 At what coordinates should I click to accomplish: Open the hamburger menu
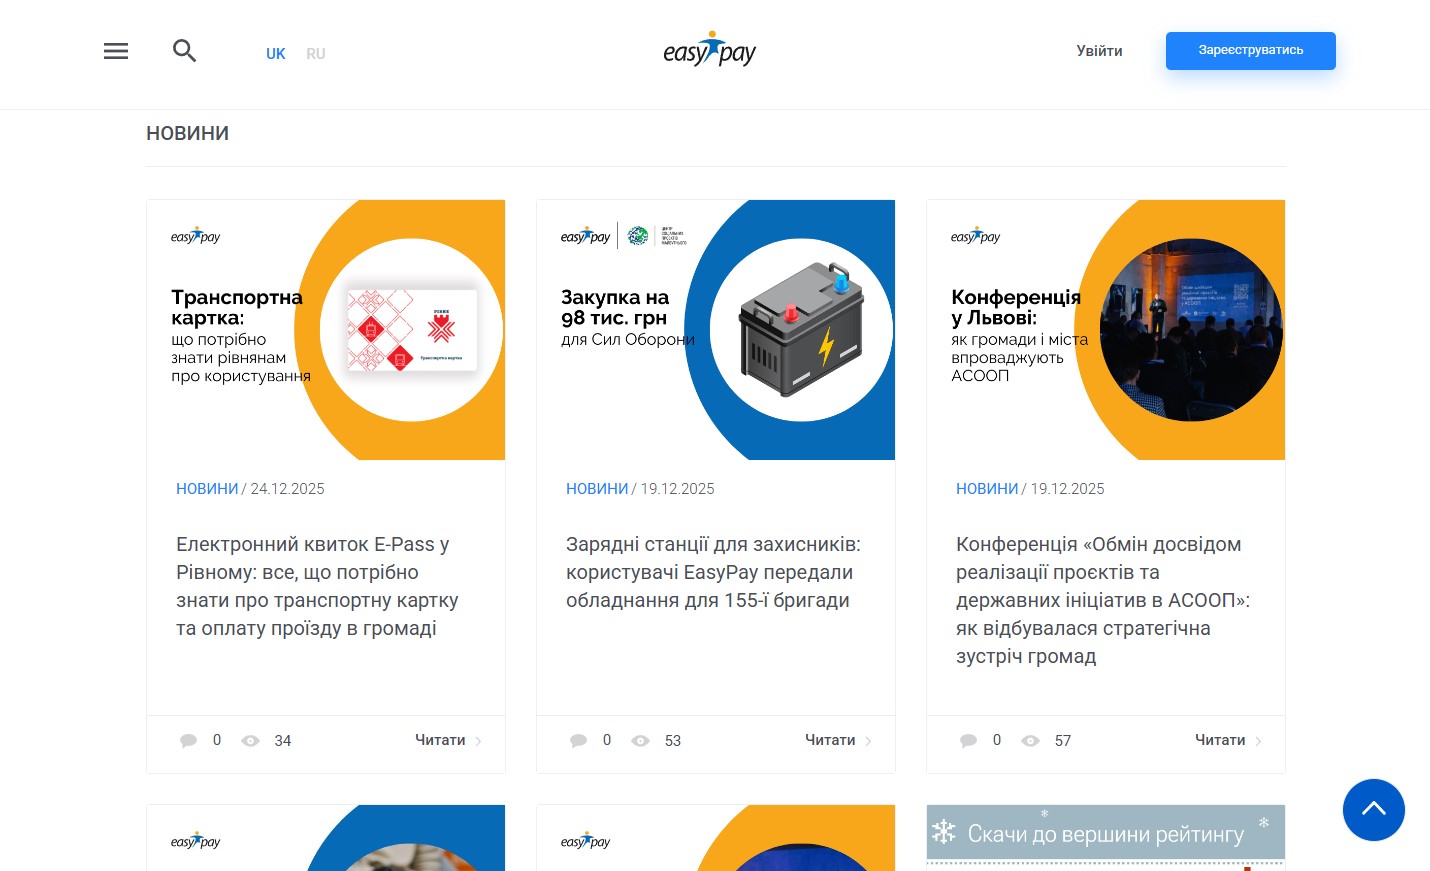tap(116, 51)
